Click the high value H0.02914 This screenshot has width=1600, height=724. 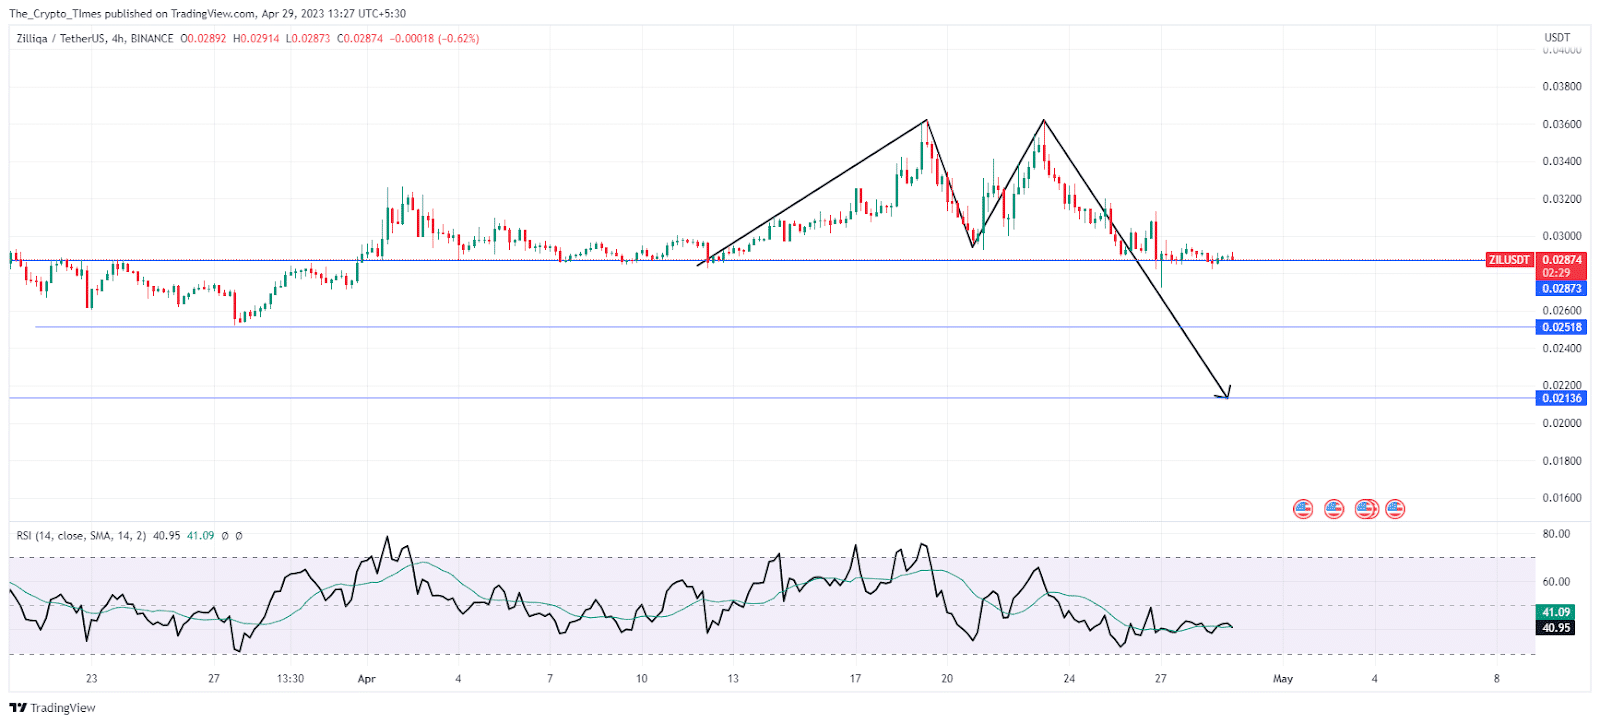click(256, 39)
